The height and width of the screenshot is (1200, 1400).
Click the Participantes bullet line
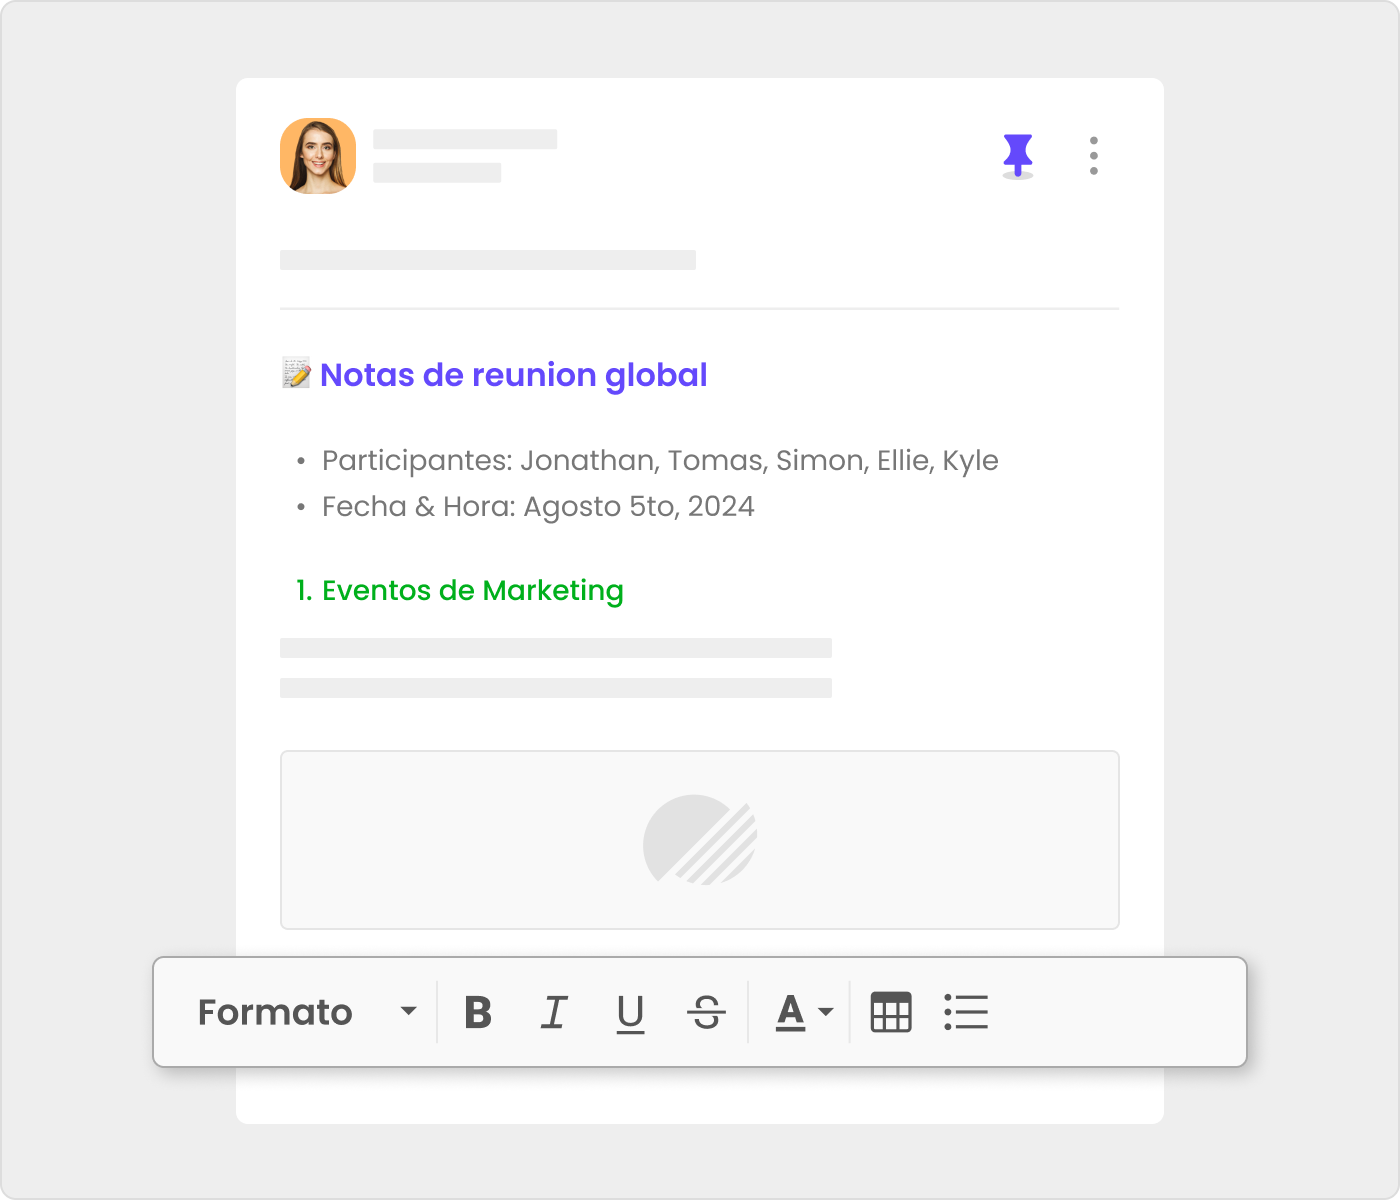[x=659, y=461]
